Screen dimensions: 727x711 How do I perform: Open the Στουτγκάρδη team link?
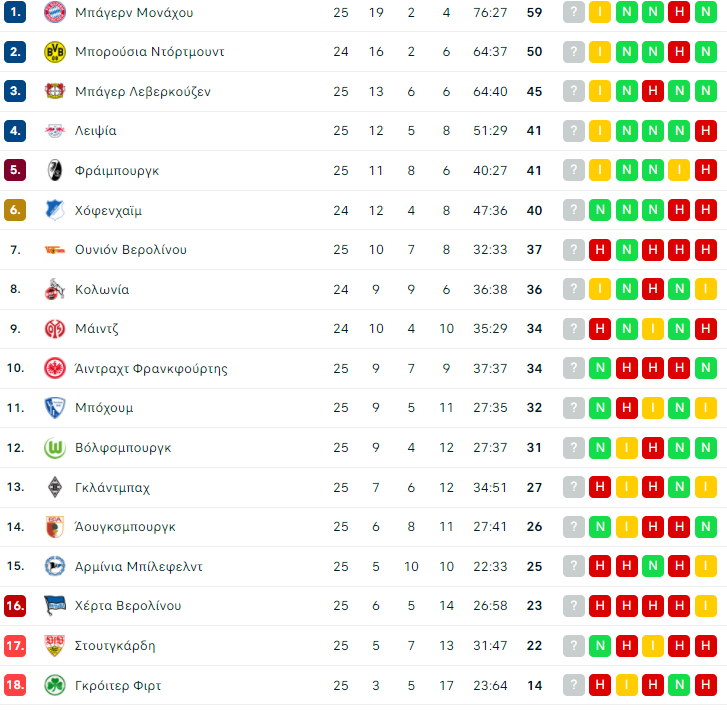point(115,646)
